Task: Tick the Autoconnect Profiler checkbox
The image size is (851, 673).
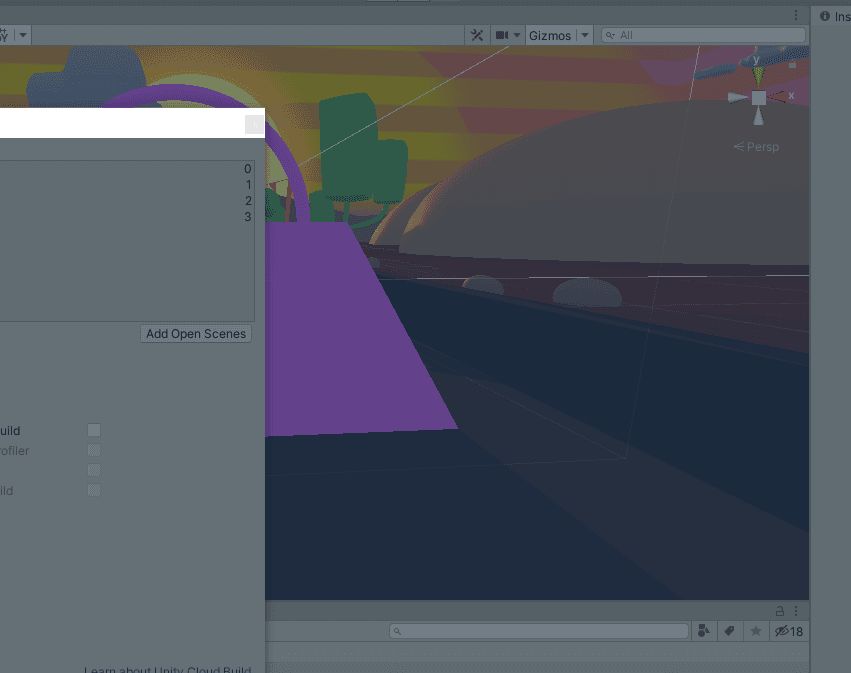Action: 94,451
